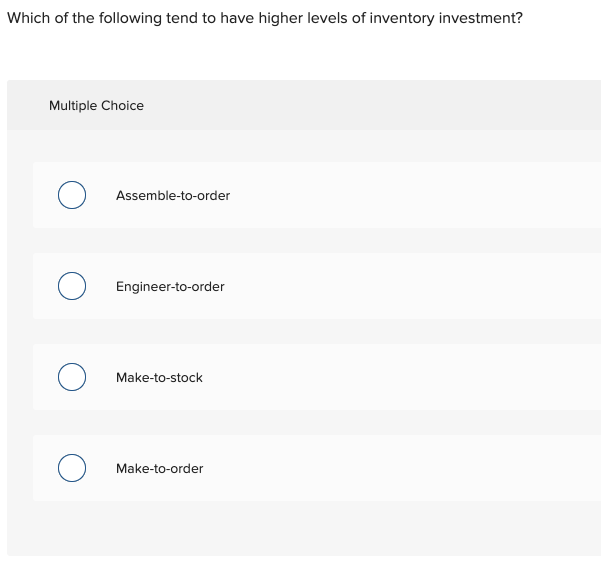Click the word 'Which' in the question

27,18
